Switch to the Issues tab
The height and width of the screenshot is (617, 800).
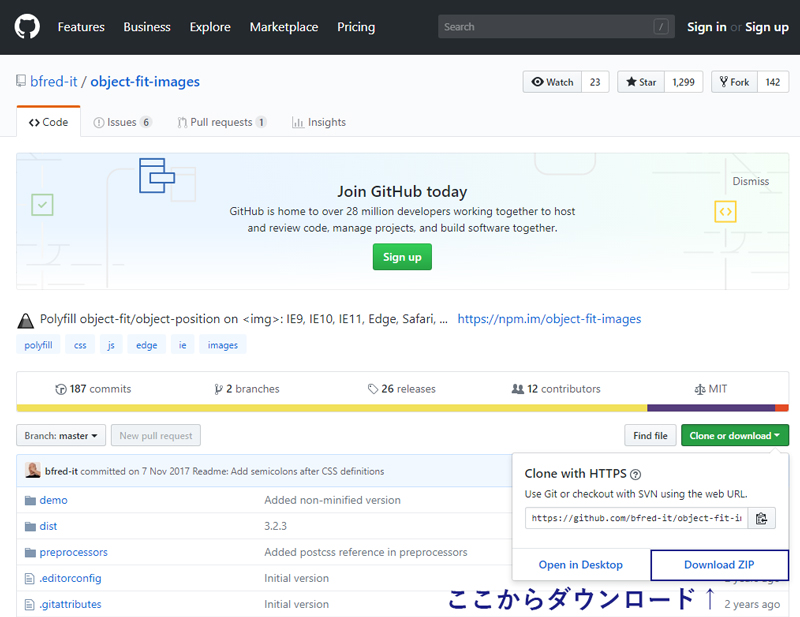(x=122, y=122)
